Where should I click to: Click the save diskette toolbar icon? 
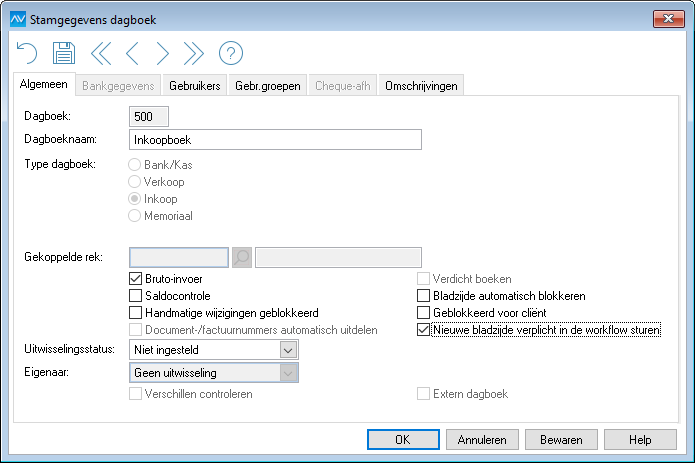coord(64,53)
